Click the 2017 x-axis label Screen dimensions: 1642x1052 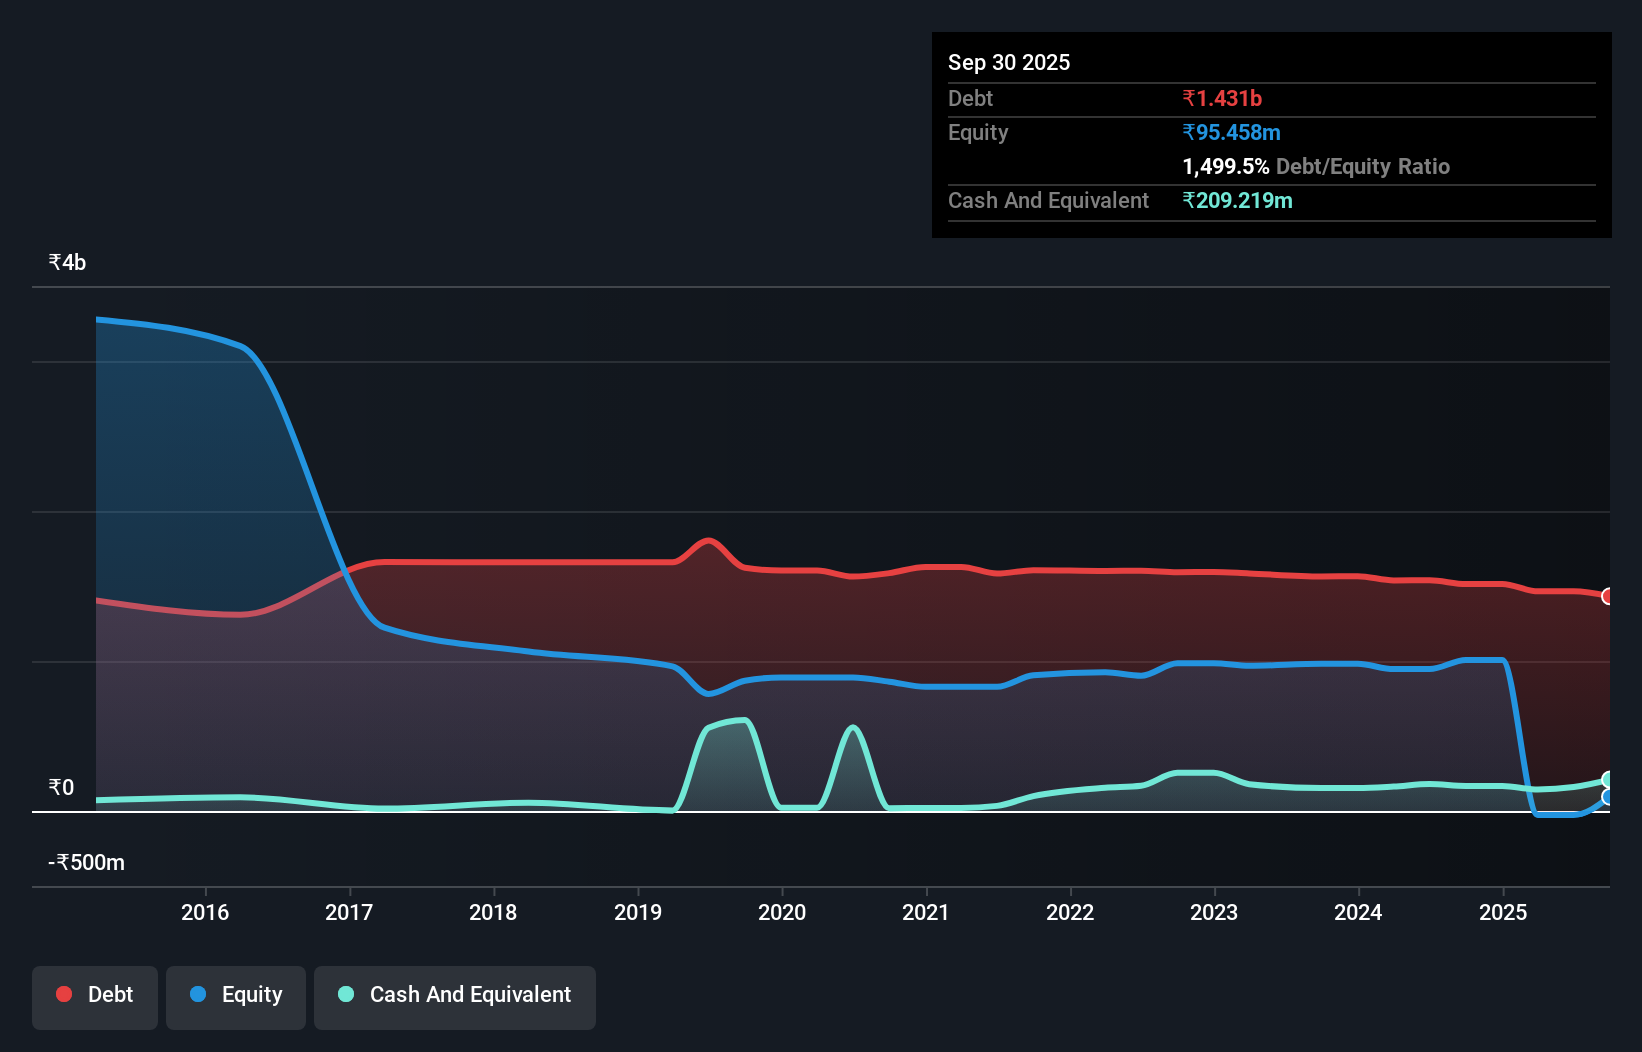coord(349,912)
